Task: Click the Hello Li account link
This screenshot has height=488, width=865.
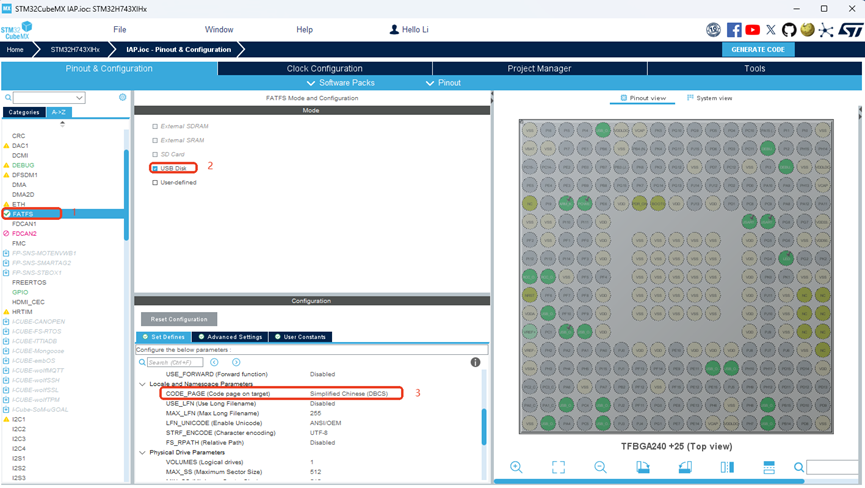Action: click(x=415, y=30)
